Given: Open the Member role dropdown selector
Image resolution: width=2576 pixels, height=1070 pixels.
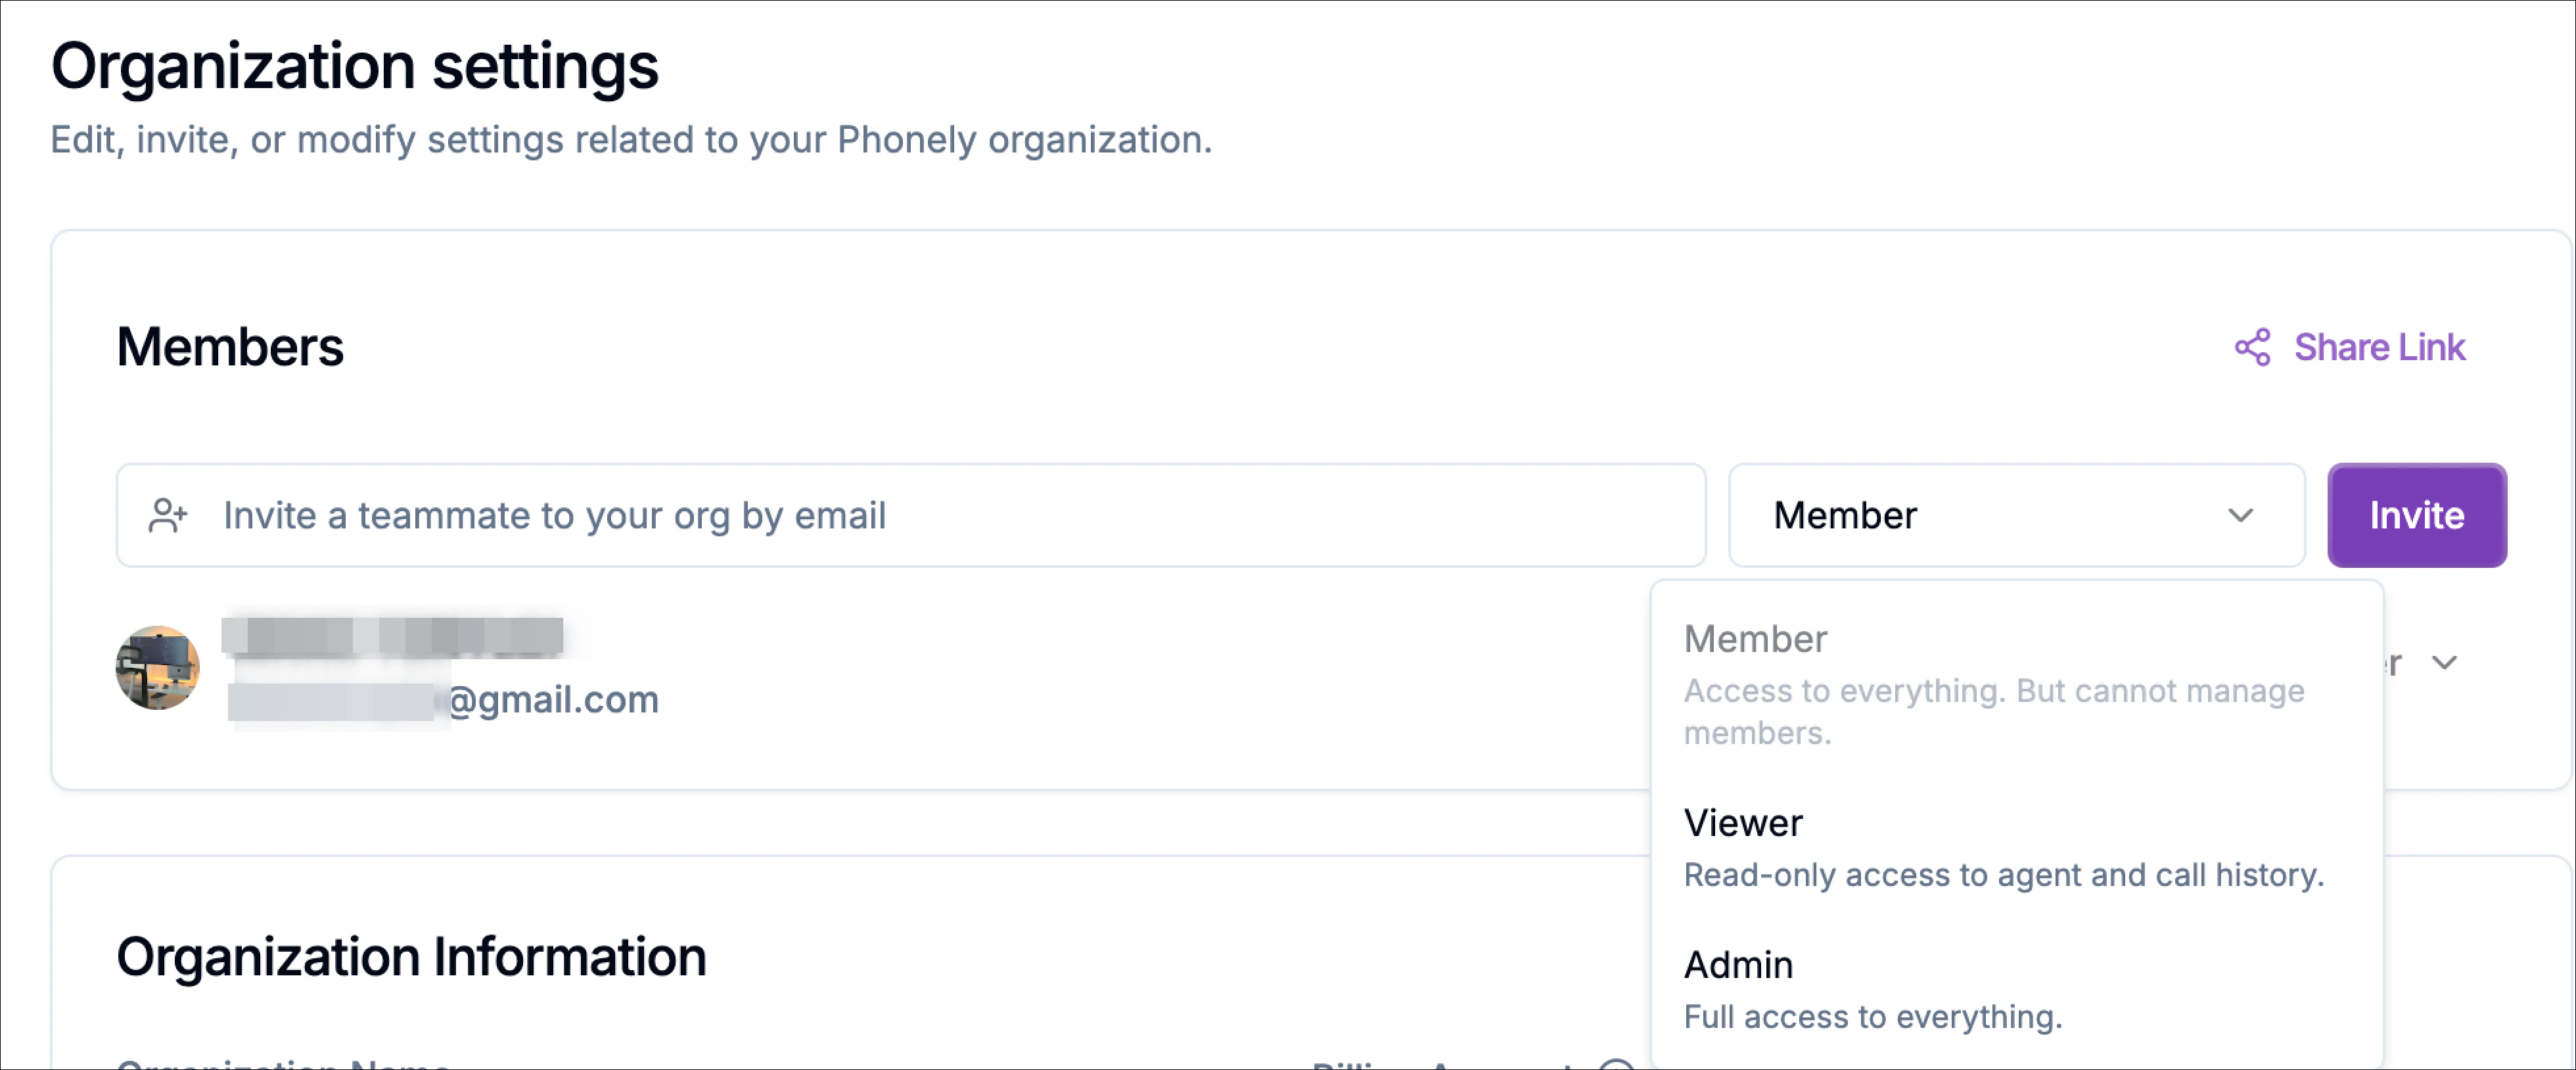Looking at the screenshot, I should click(x=2014, y=515).
